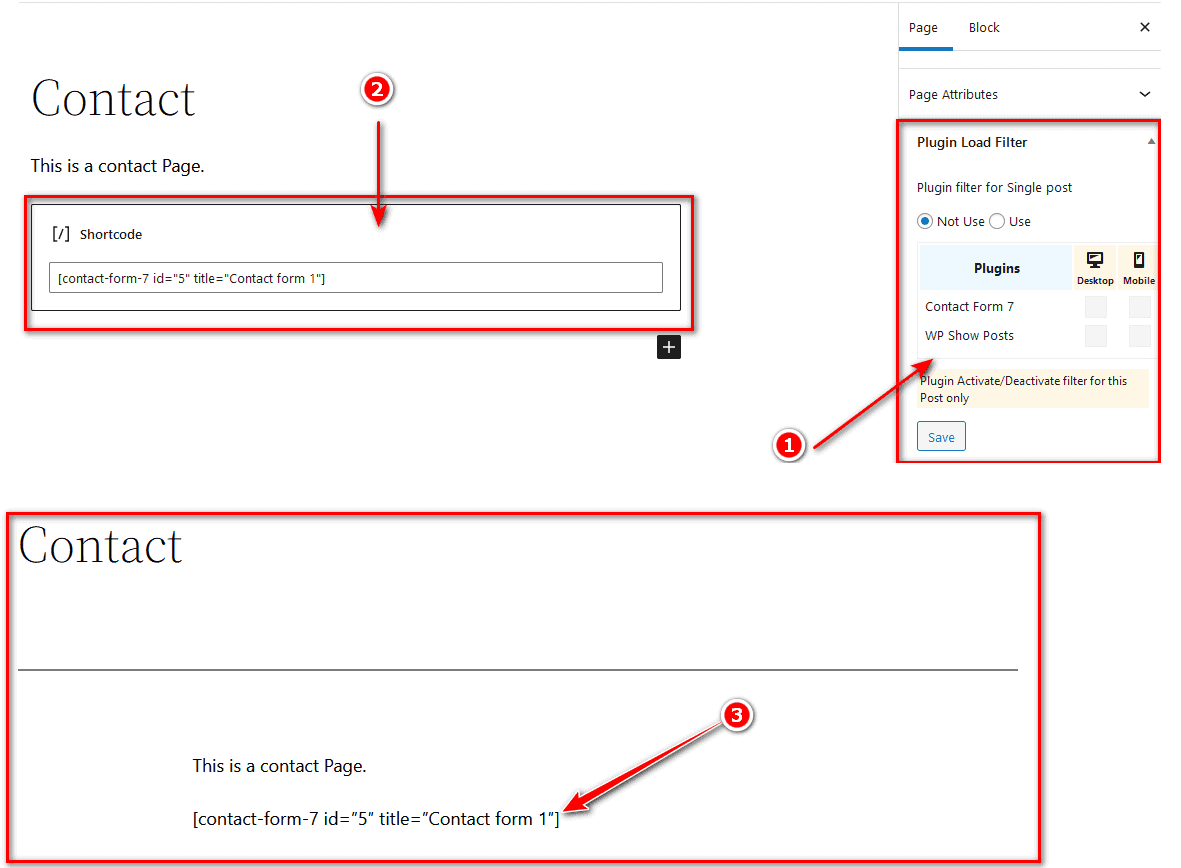Toggle WP Show Posts Mobile checkbox
This screenshot has height=868, width=1181.
coord(1140,336)
